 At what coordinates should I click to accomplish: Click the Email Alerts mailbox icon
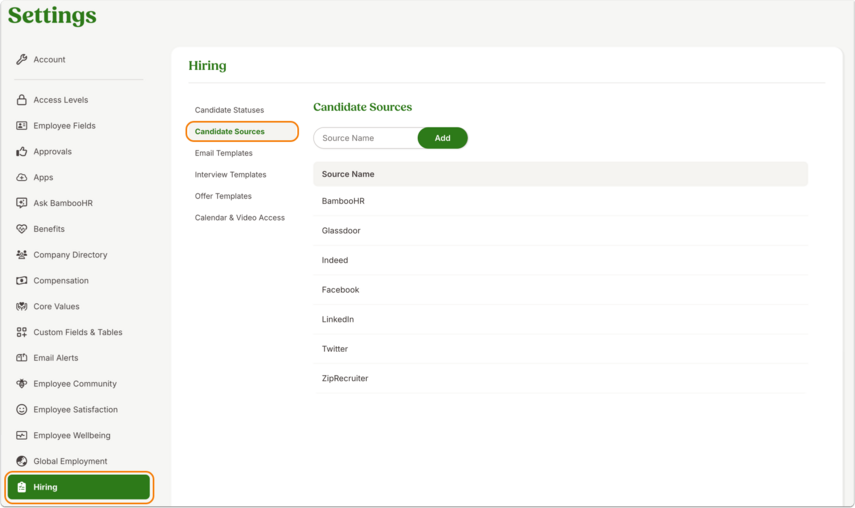21,358
